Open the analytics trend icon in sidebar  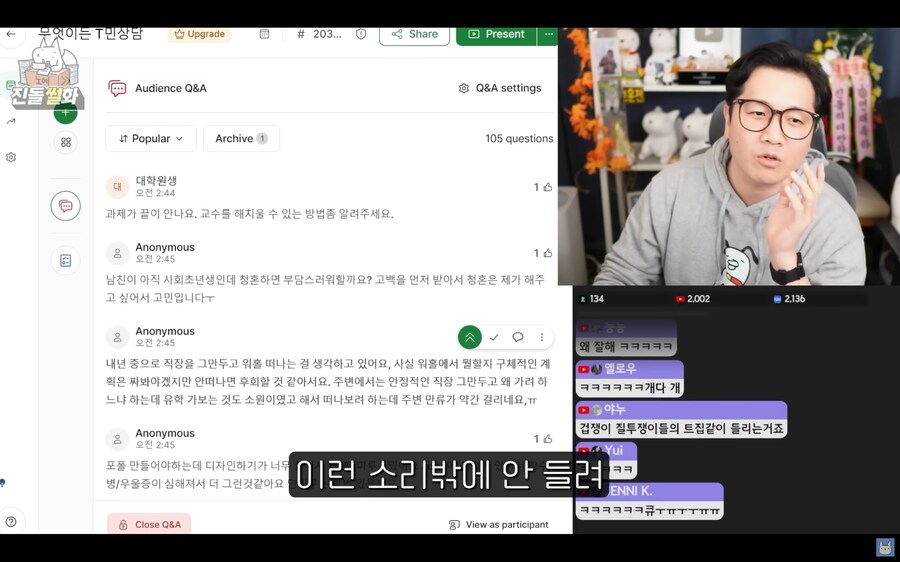click(x=11, y=121)
